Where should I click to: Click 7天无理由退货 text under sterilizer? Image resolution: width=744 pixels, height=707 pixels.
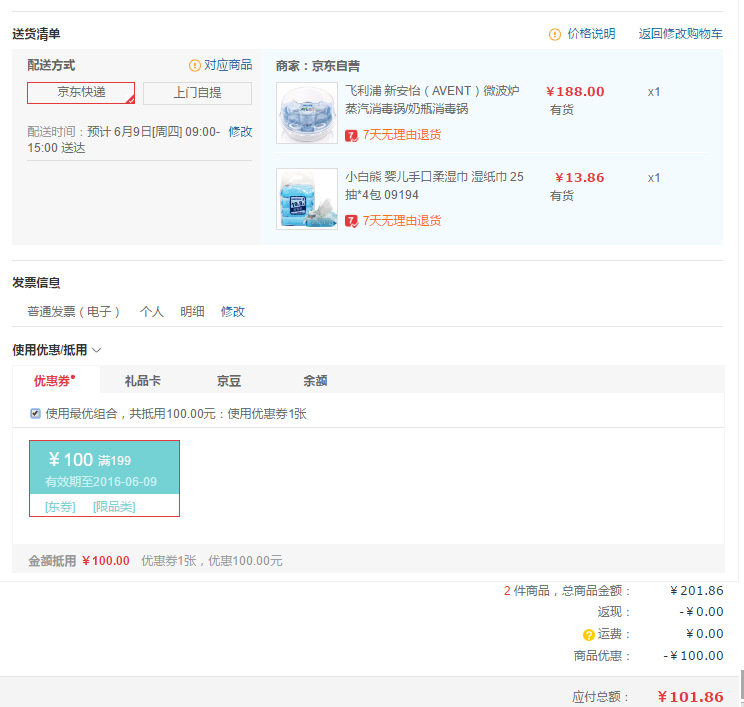pyautogui.click(x=402, y=135)
